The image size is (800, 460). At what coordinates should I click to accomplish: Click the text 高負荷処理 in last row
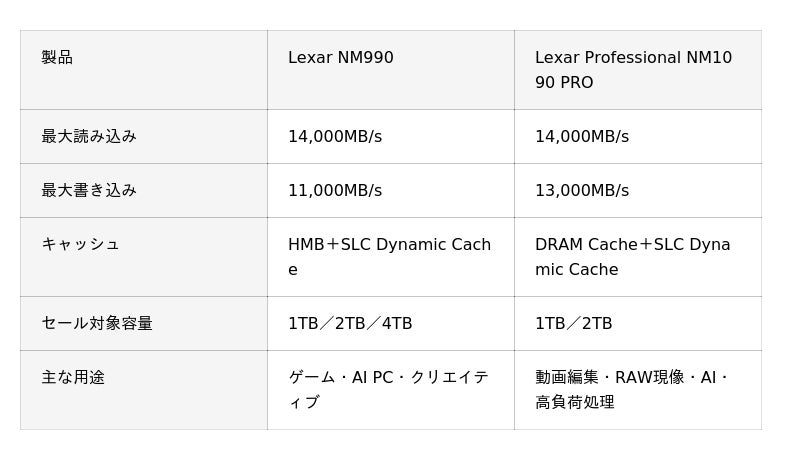[x=574, y=402]
